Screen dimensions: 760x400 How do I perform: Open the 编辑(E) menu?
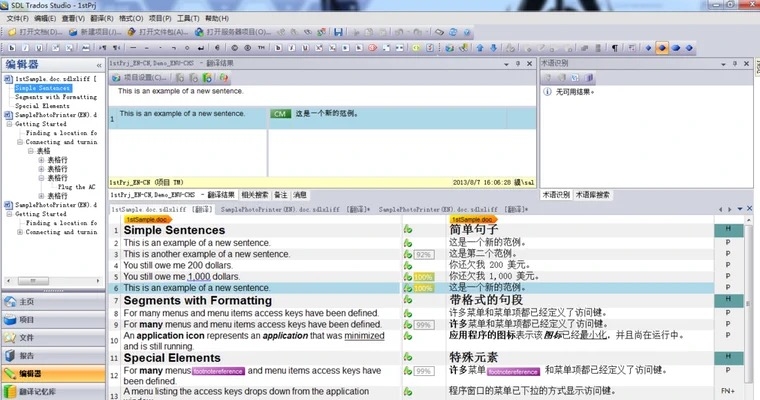coord(45,18)
